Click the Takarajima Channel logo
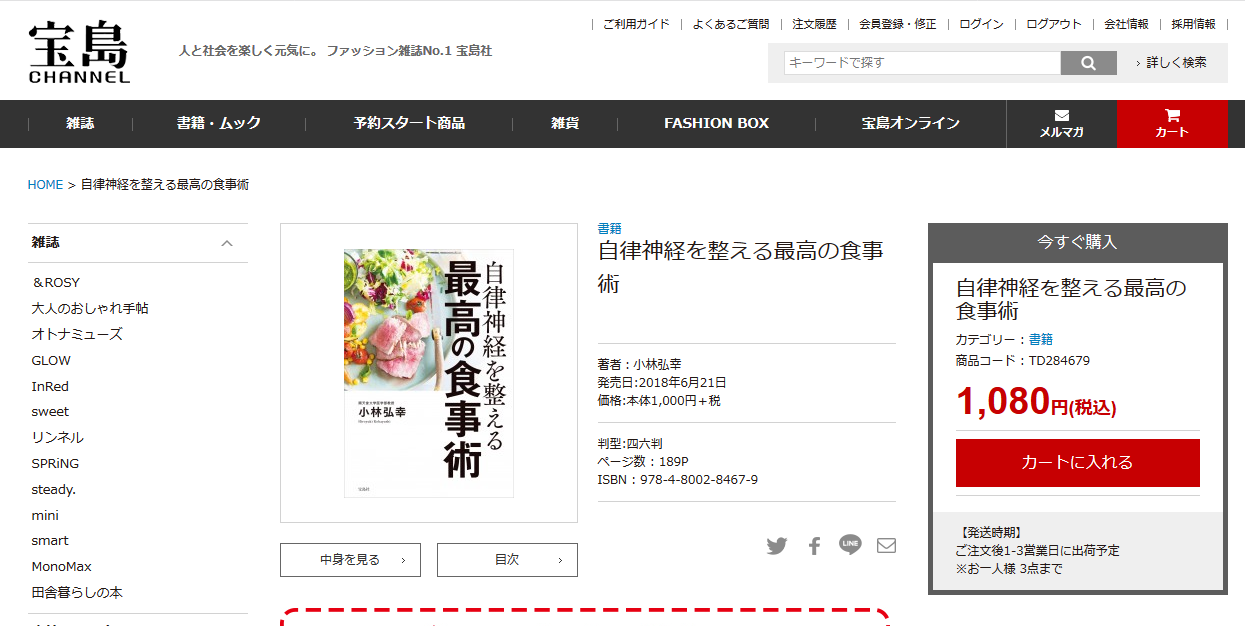The image size is (1245, 626). point(79,52)
